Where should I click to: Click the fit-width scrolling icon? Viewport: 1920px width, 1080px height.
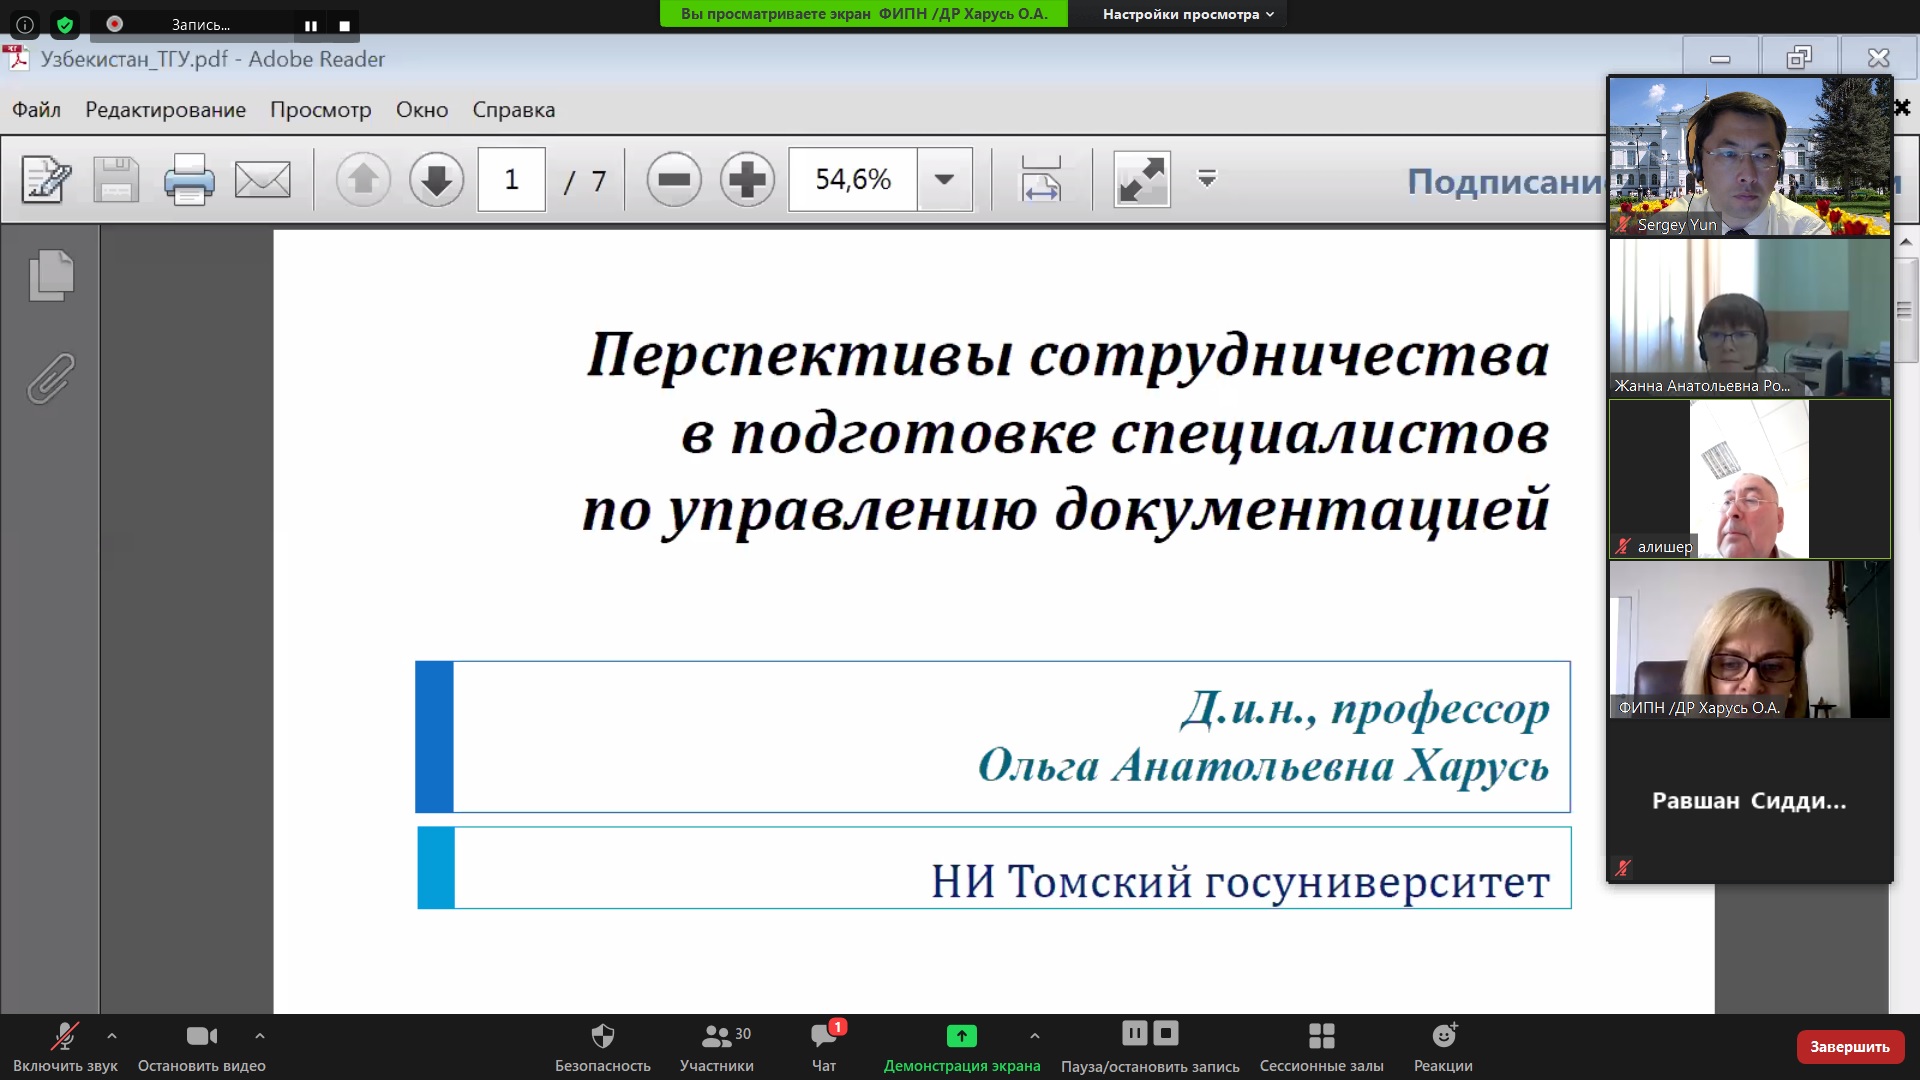pyautogui.click(x=1040, y=180)
